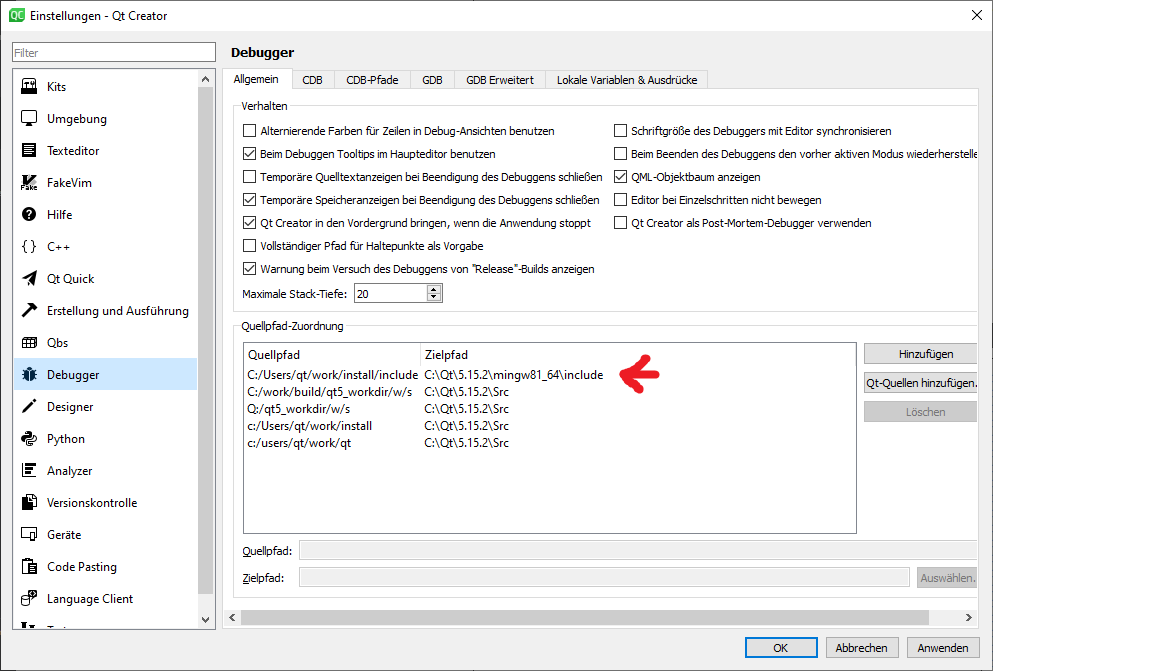
Task: Click the Texteditor category icon
Action: pyautogui.click(x=29, y=150)
